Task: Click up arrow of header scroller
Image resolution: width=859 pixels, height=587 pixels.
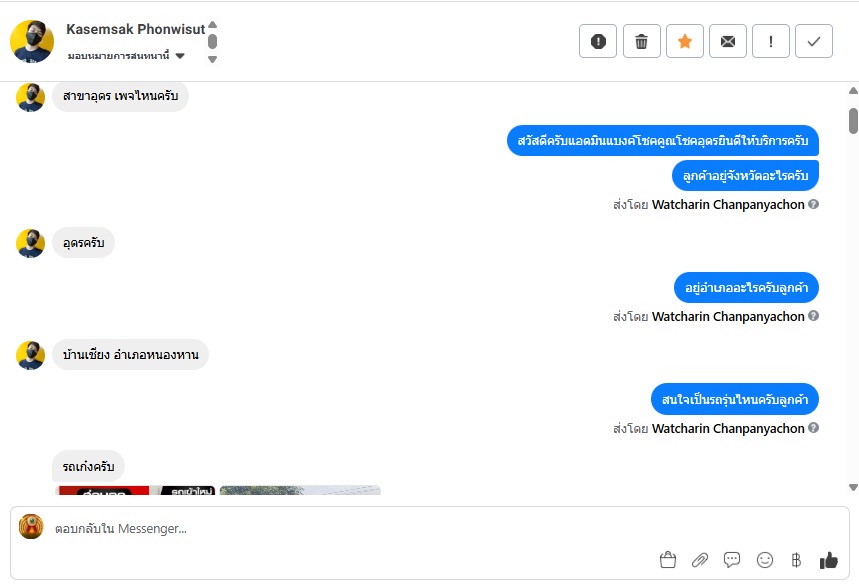Action: [213, 25]
